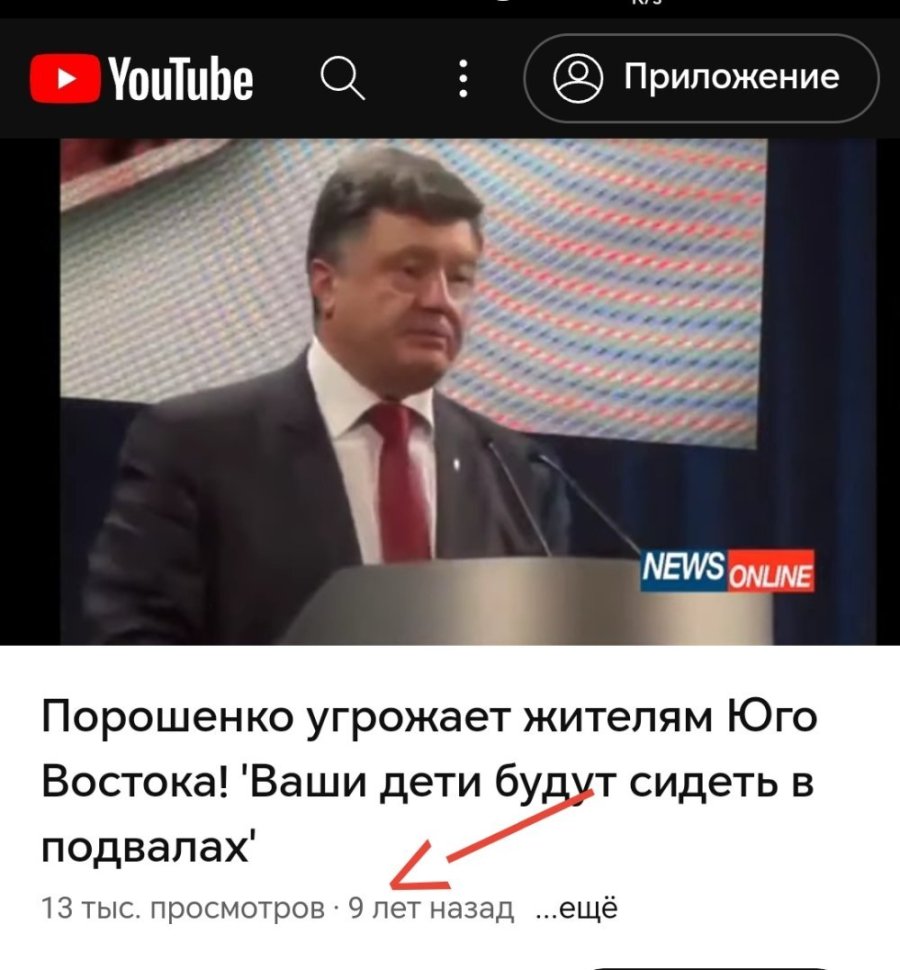Expand details on "9 лет назад"
The width and height of the screenshot is (900, 970).
431,909
